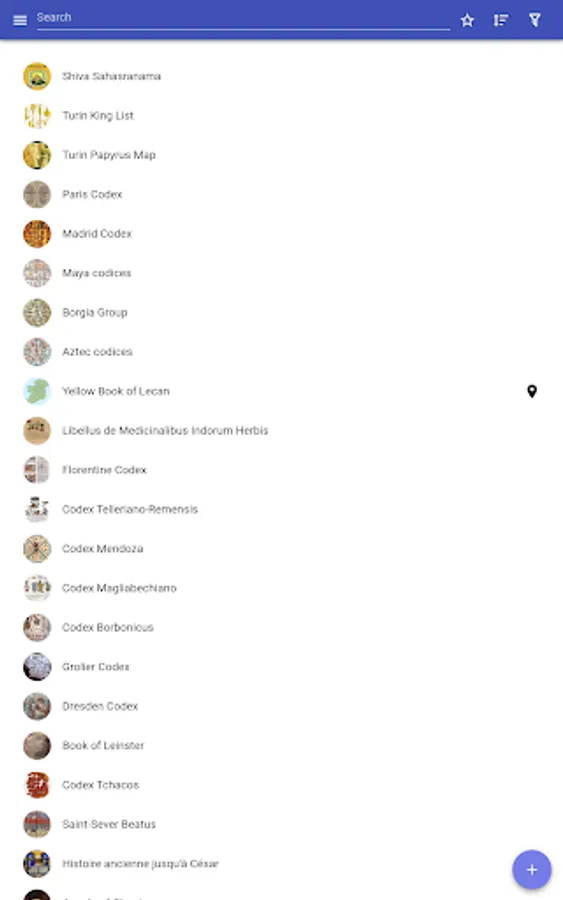Click the Borgia Group avatar icon
The width and height of the screenshot is (563, 900).
pyautogui.click(x=37, y=312)
